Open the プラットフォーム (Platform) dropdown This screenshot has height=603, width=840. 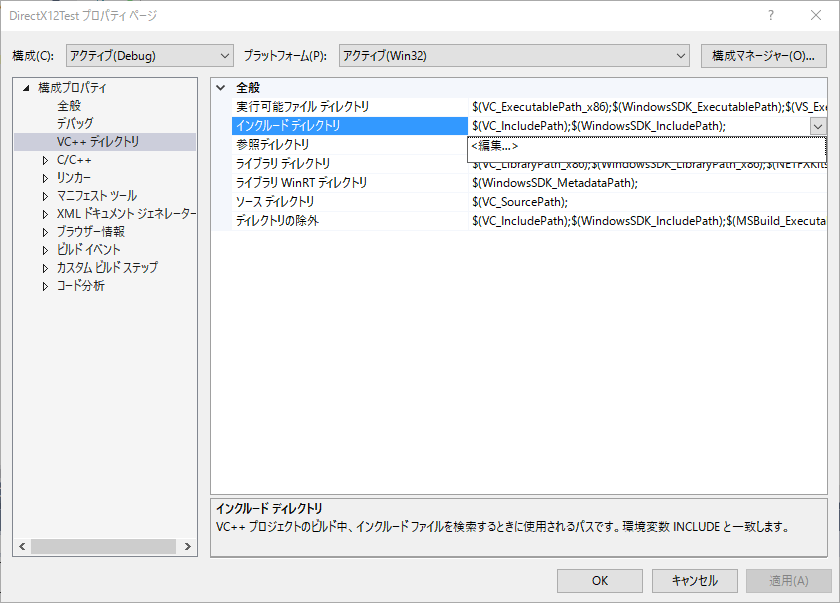click(x=514, y=56)
